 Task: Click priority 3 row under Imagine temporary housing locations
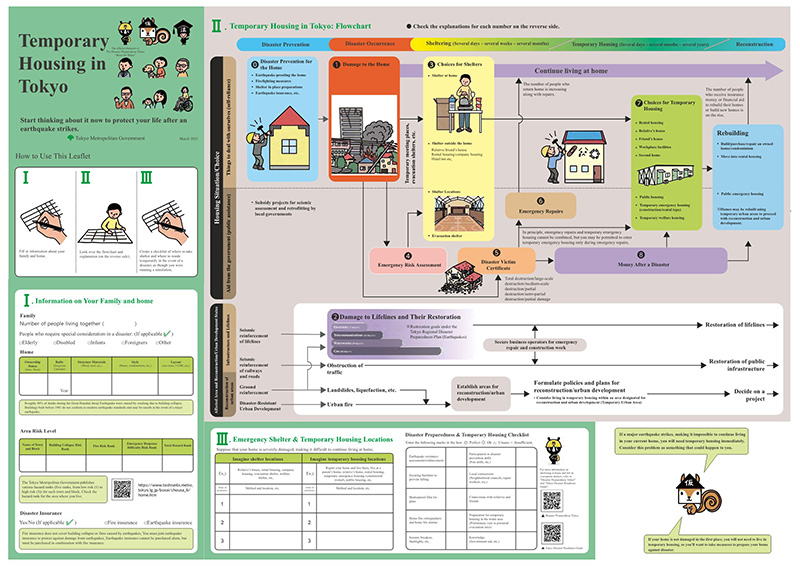(348, 541)
